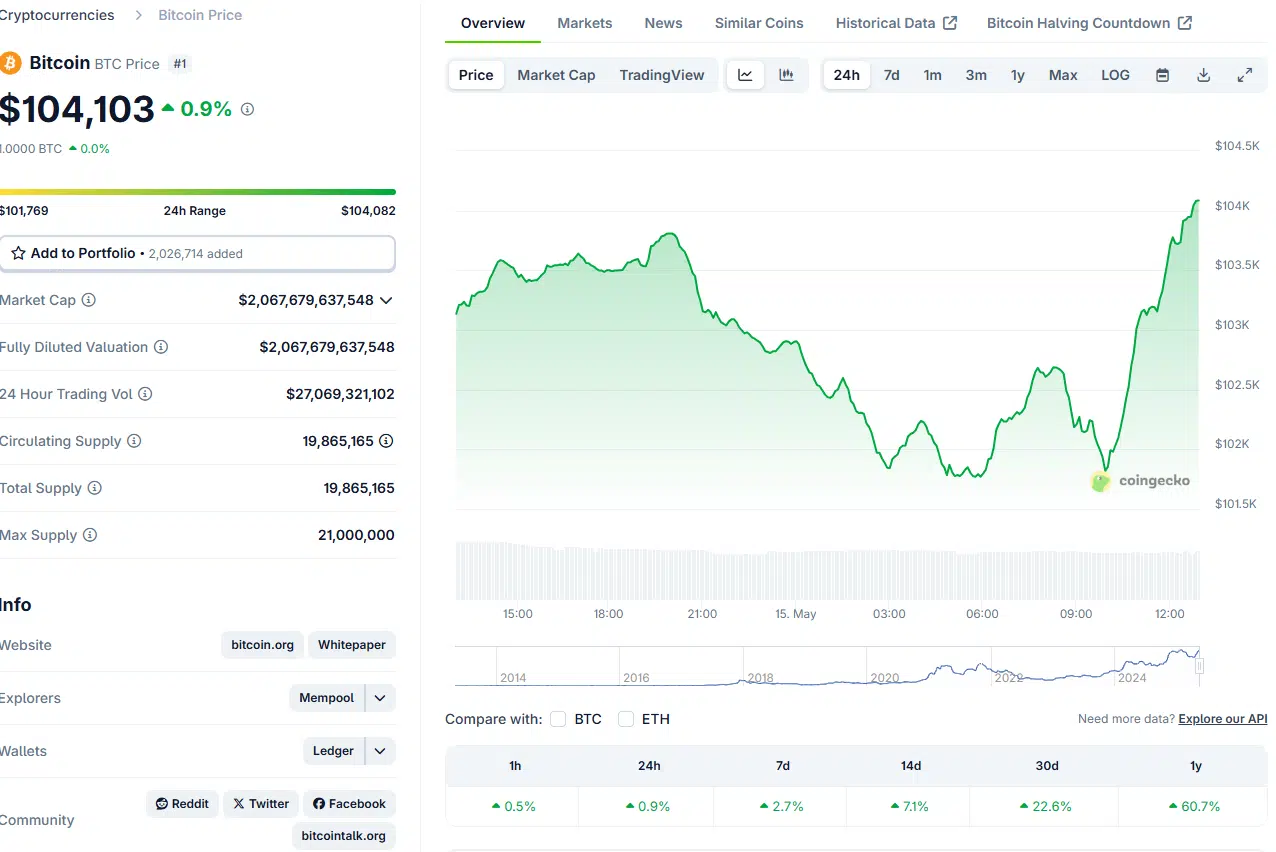This screenshot has width=1276, height=852.
Task: Click the #1 rank badge
Action: point(180,64)
